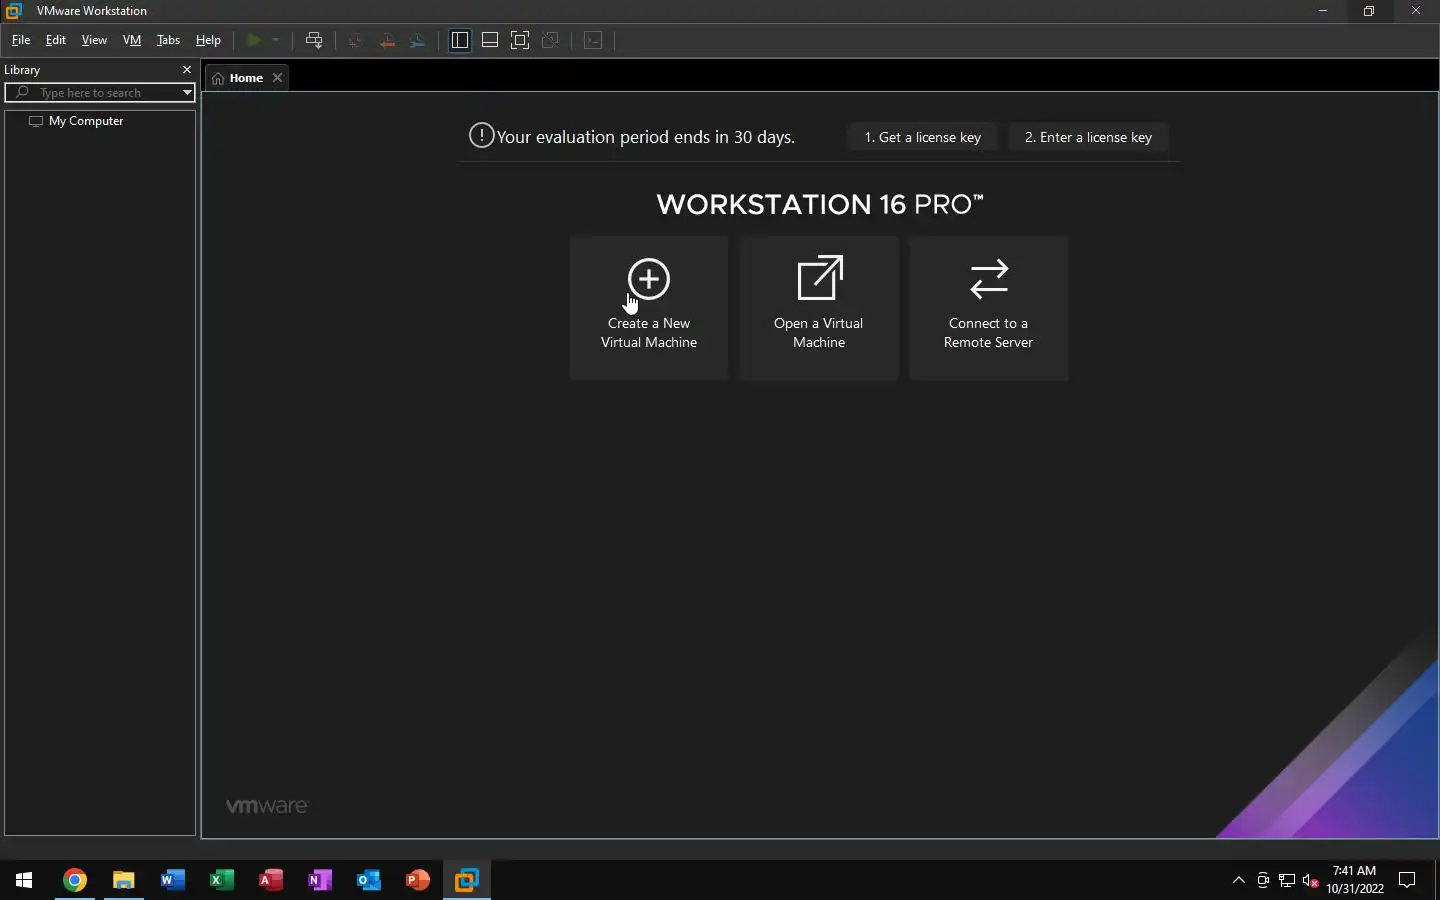Screen dimensions: 1440x900
Task: Click Open a Virtual Machine tile
Action: (819, 308)
